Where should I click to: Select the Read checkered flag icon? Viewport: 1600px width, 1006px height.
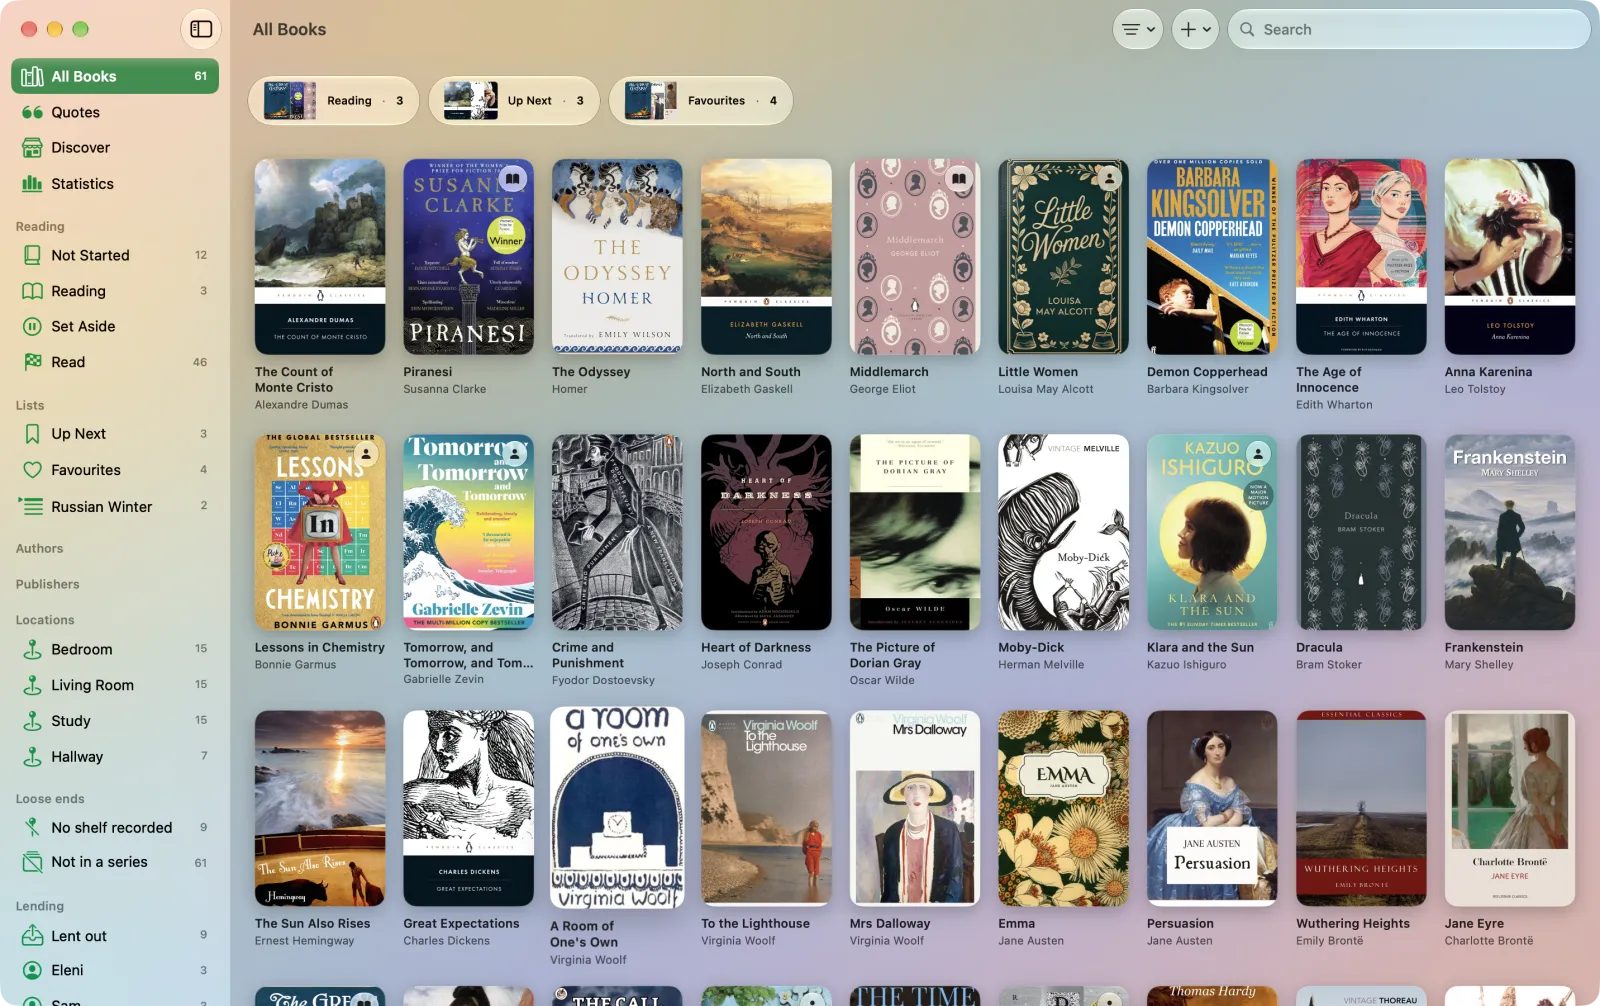click(x=33, y=362)
